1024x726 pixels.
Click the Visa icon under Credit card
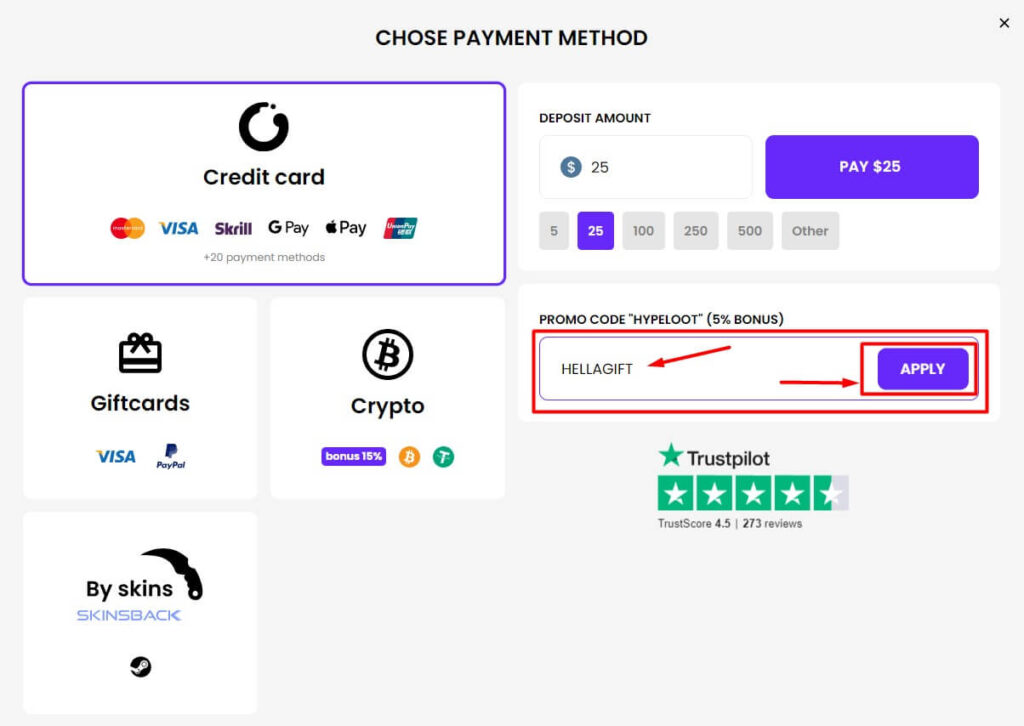coord(177,228)
